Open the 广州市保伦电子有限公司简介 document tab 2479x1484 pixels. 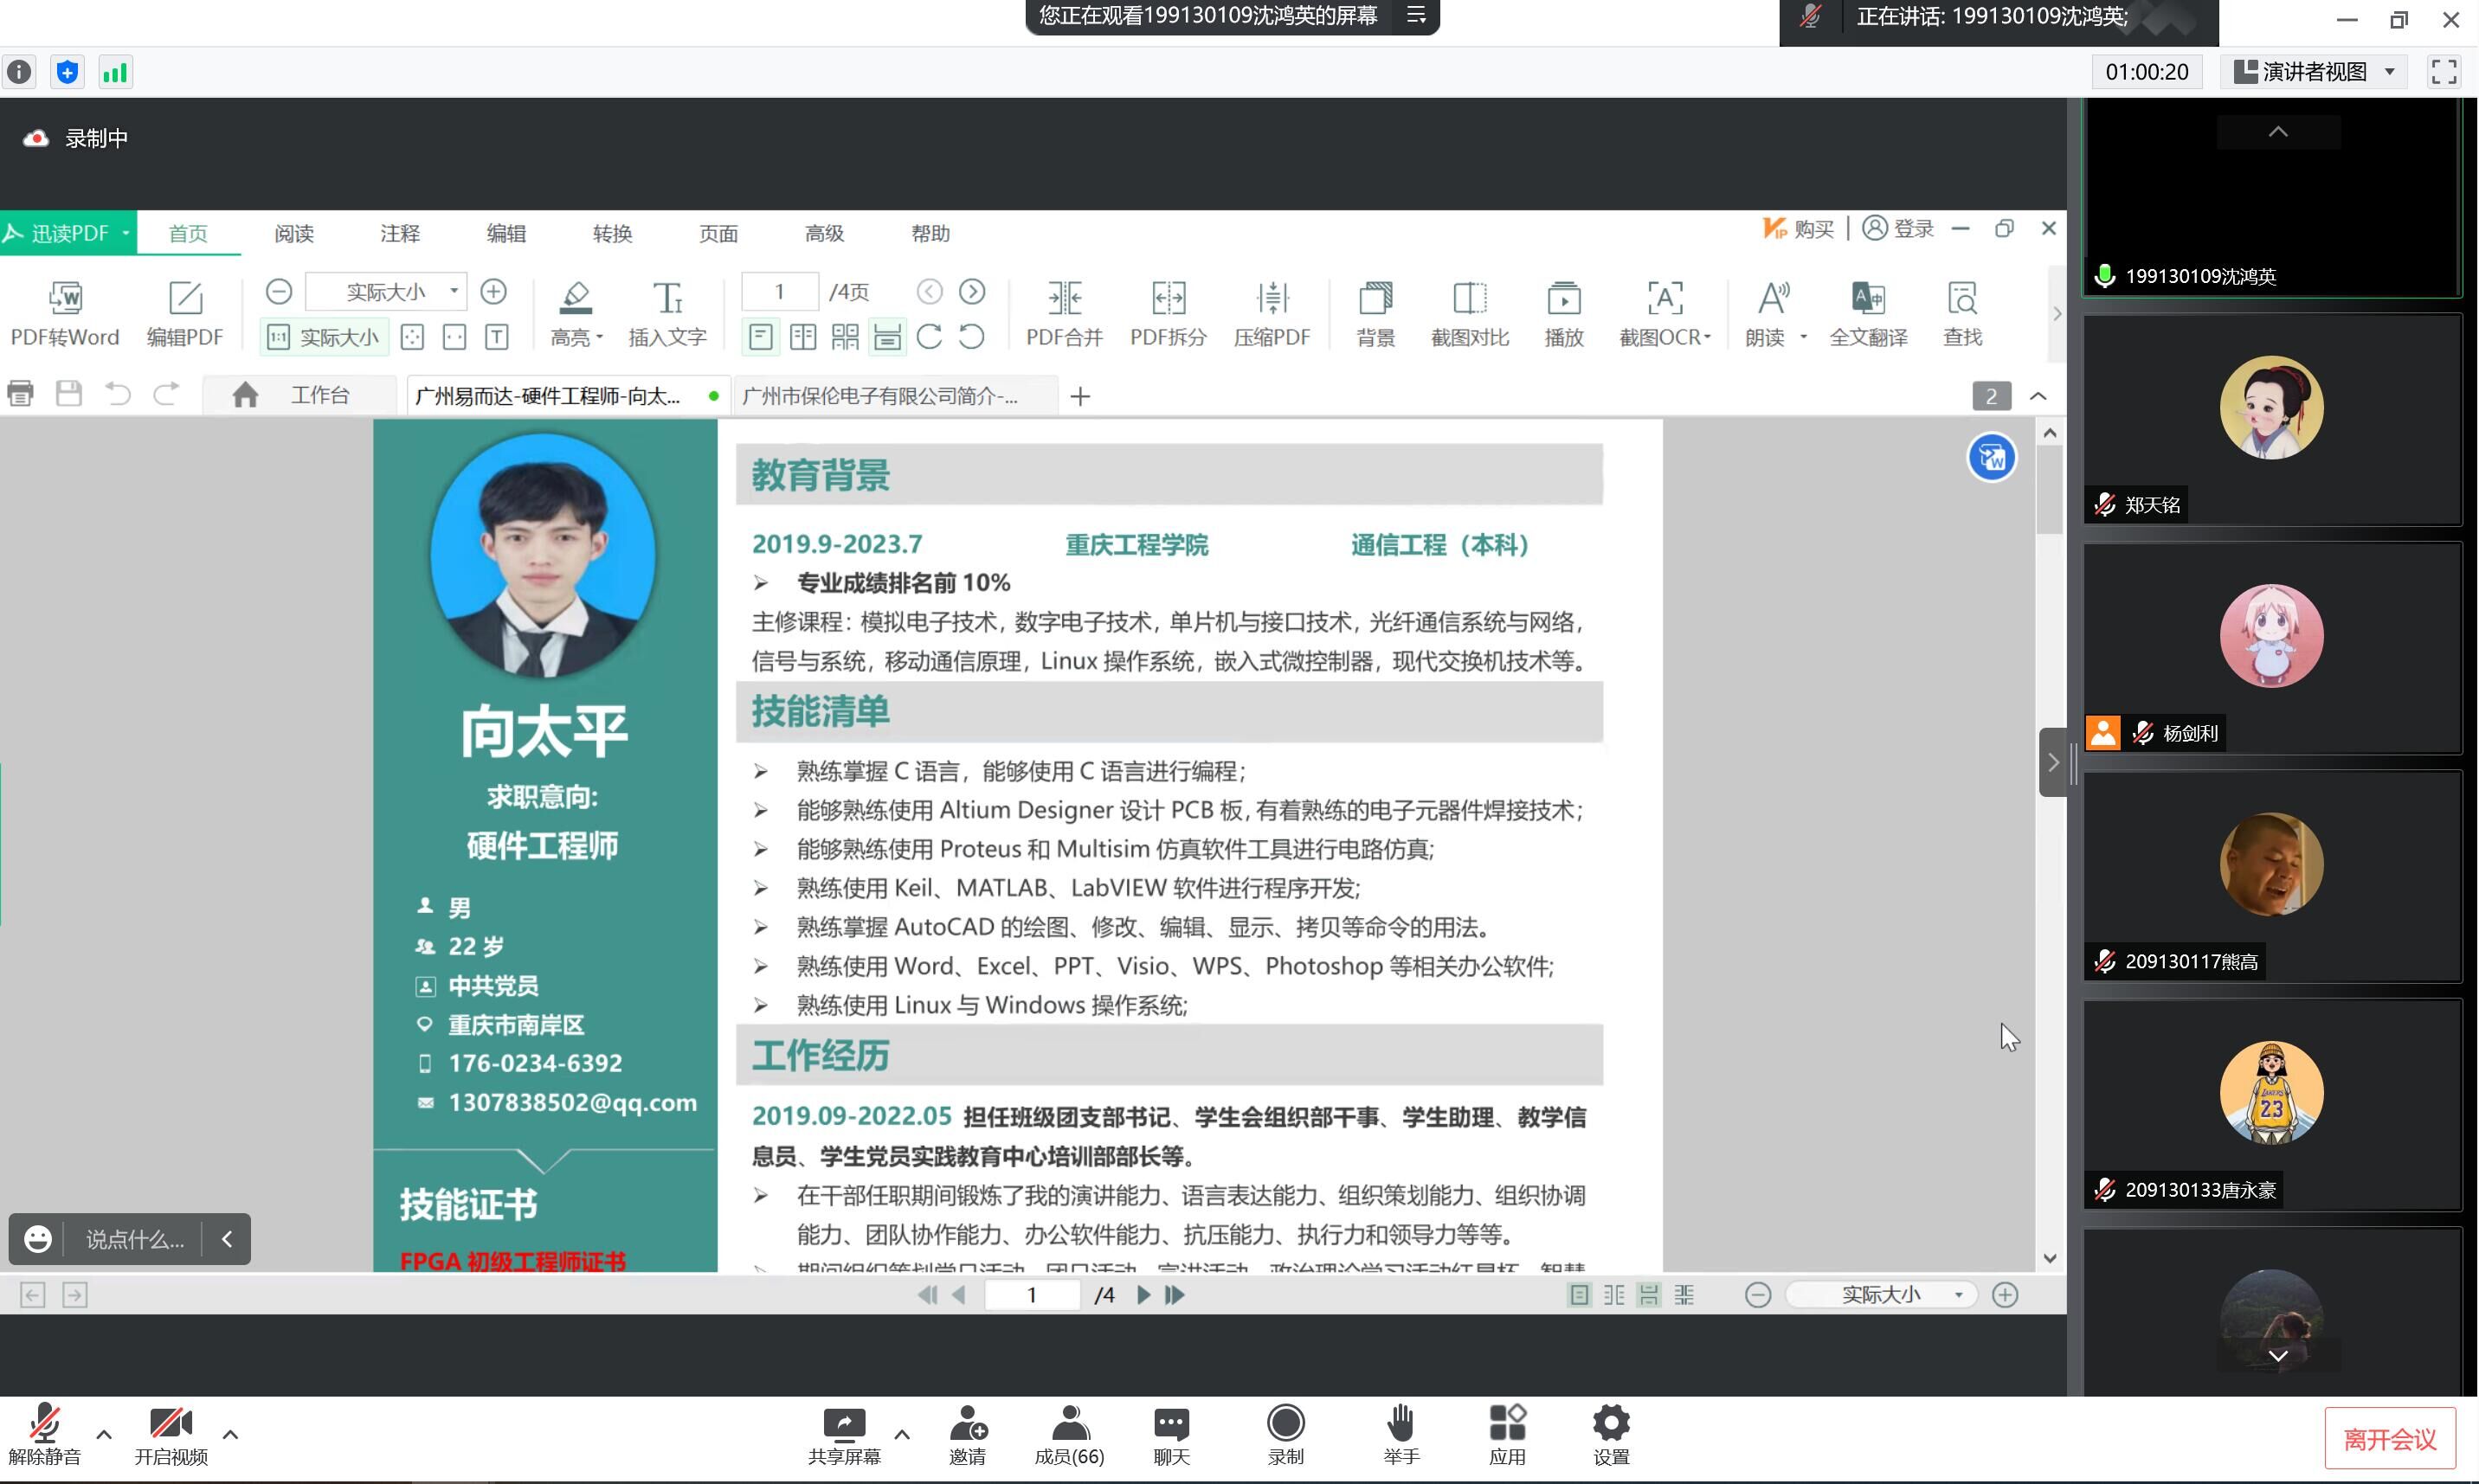[x=880, y=396]
